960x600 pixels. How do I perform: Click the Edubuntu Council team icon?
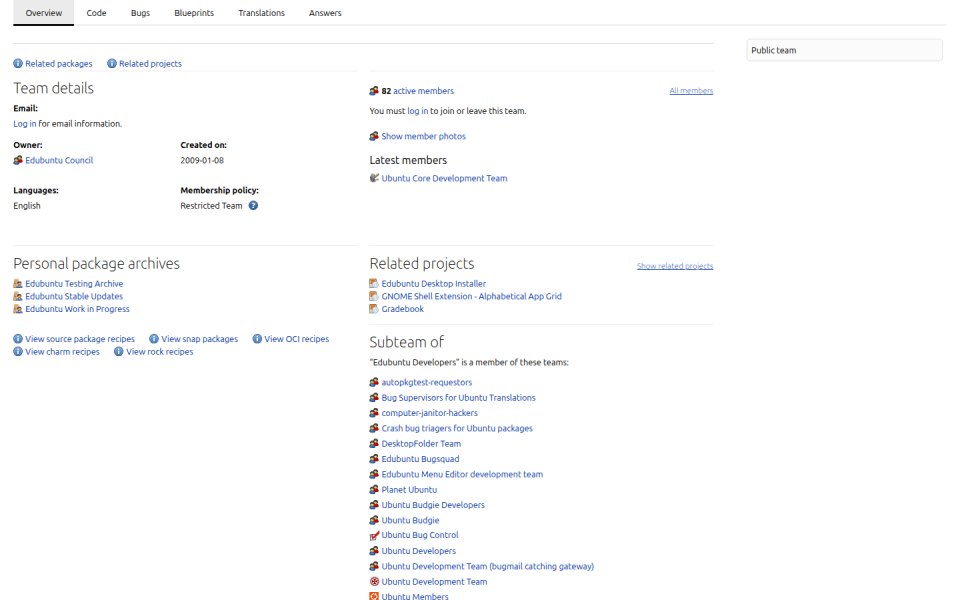18,160
